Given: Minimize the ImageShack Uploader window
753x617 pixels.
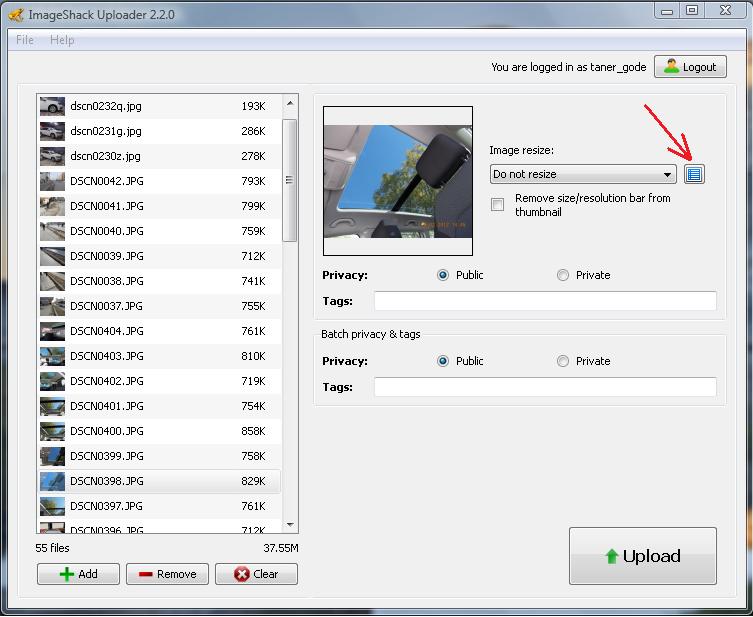Looking at the screenshot, I should pos(667,11).
